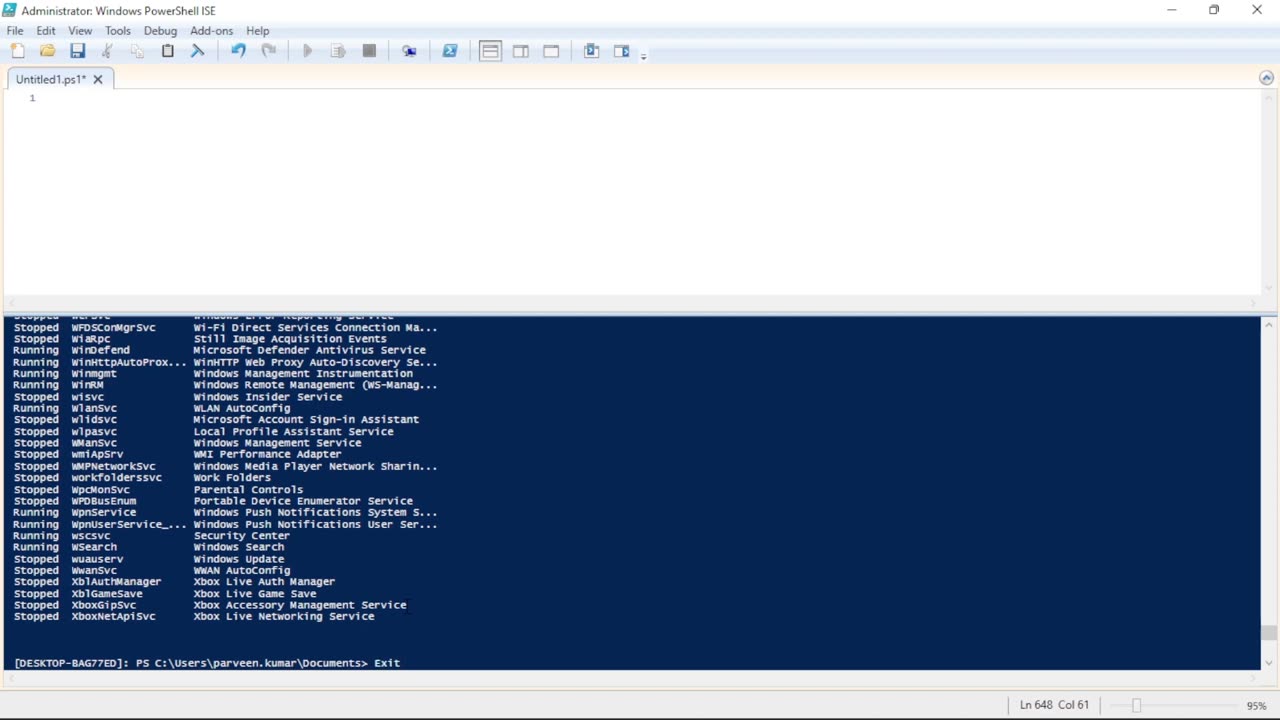Viewport: 1280px width, 720px height.
Task: Click the Parental Controls display name
Action: (248, 490)
